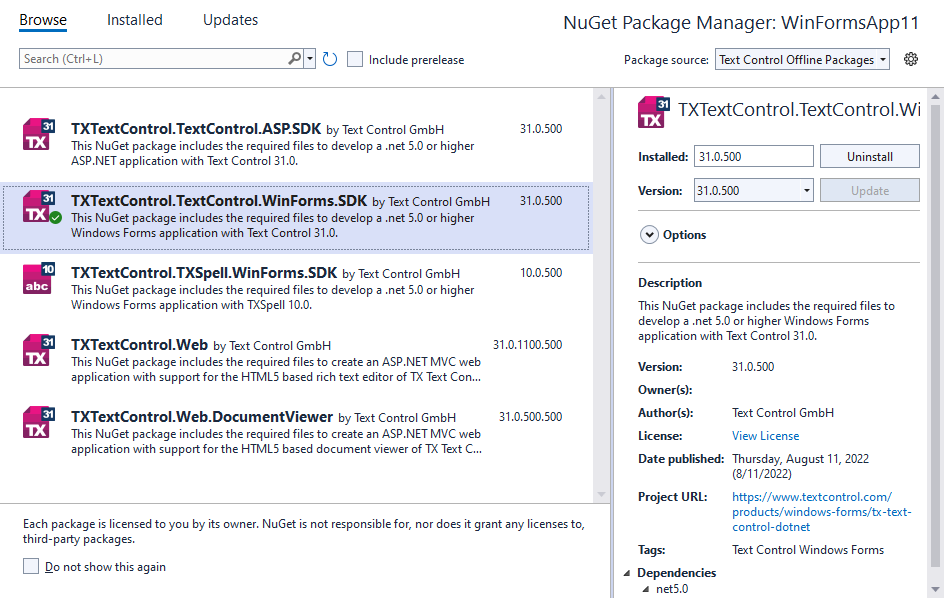Viewport: 944px width, 598px height.
Task: Click the search magnifier icon
Action: 296,59
